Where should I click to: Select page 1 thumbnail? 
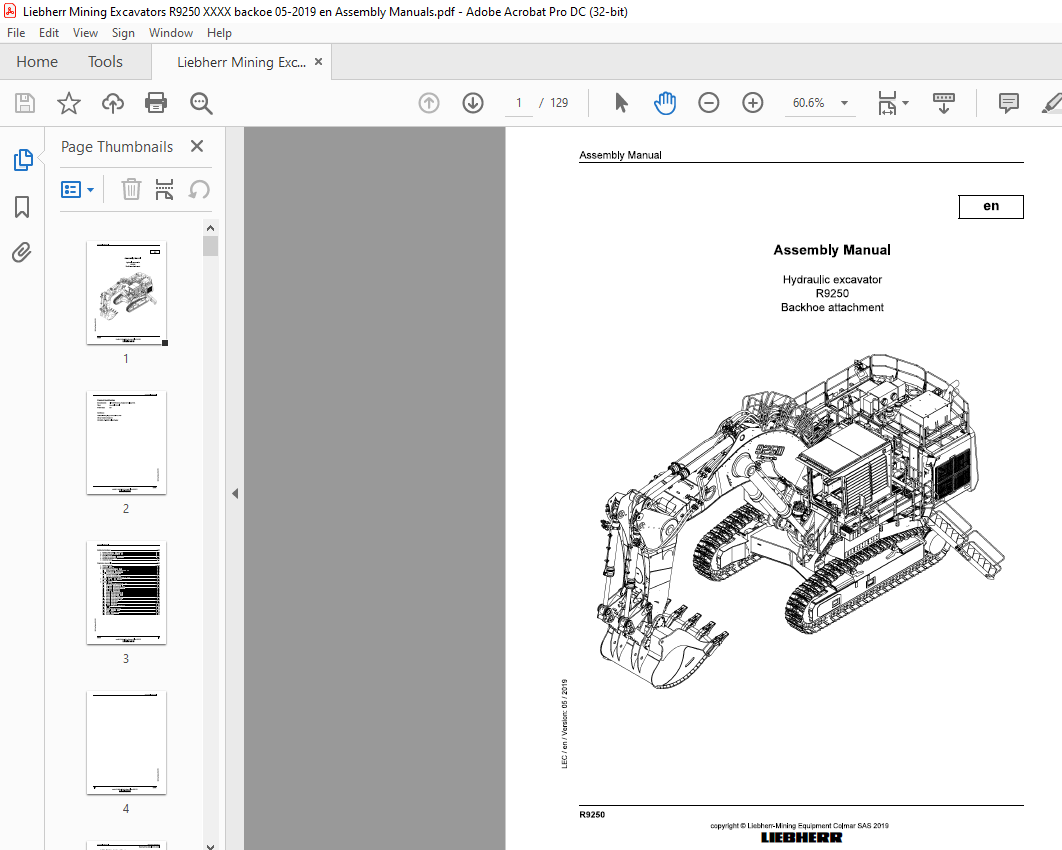point(127,293)
